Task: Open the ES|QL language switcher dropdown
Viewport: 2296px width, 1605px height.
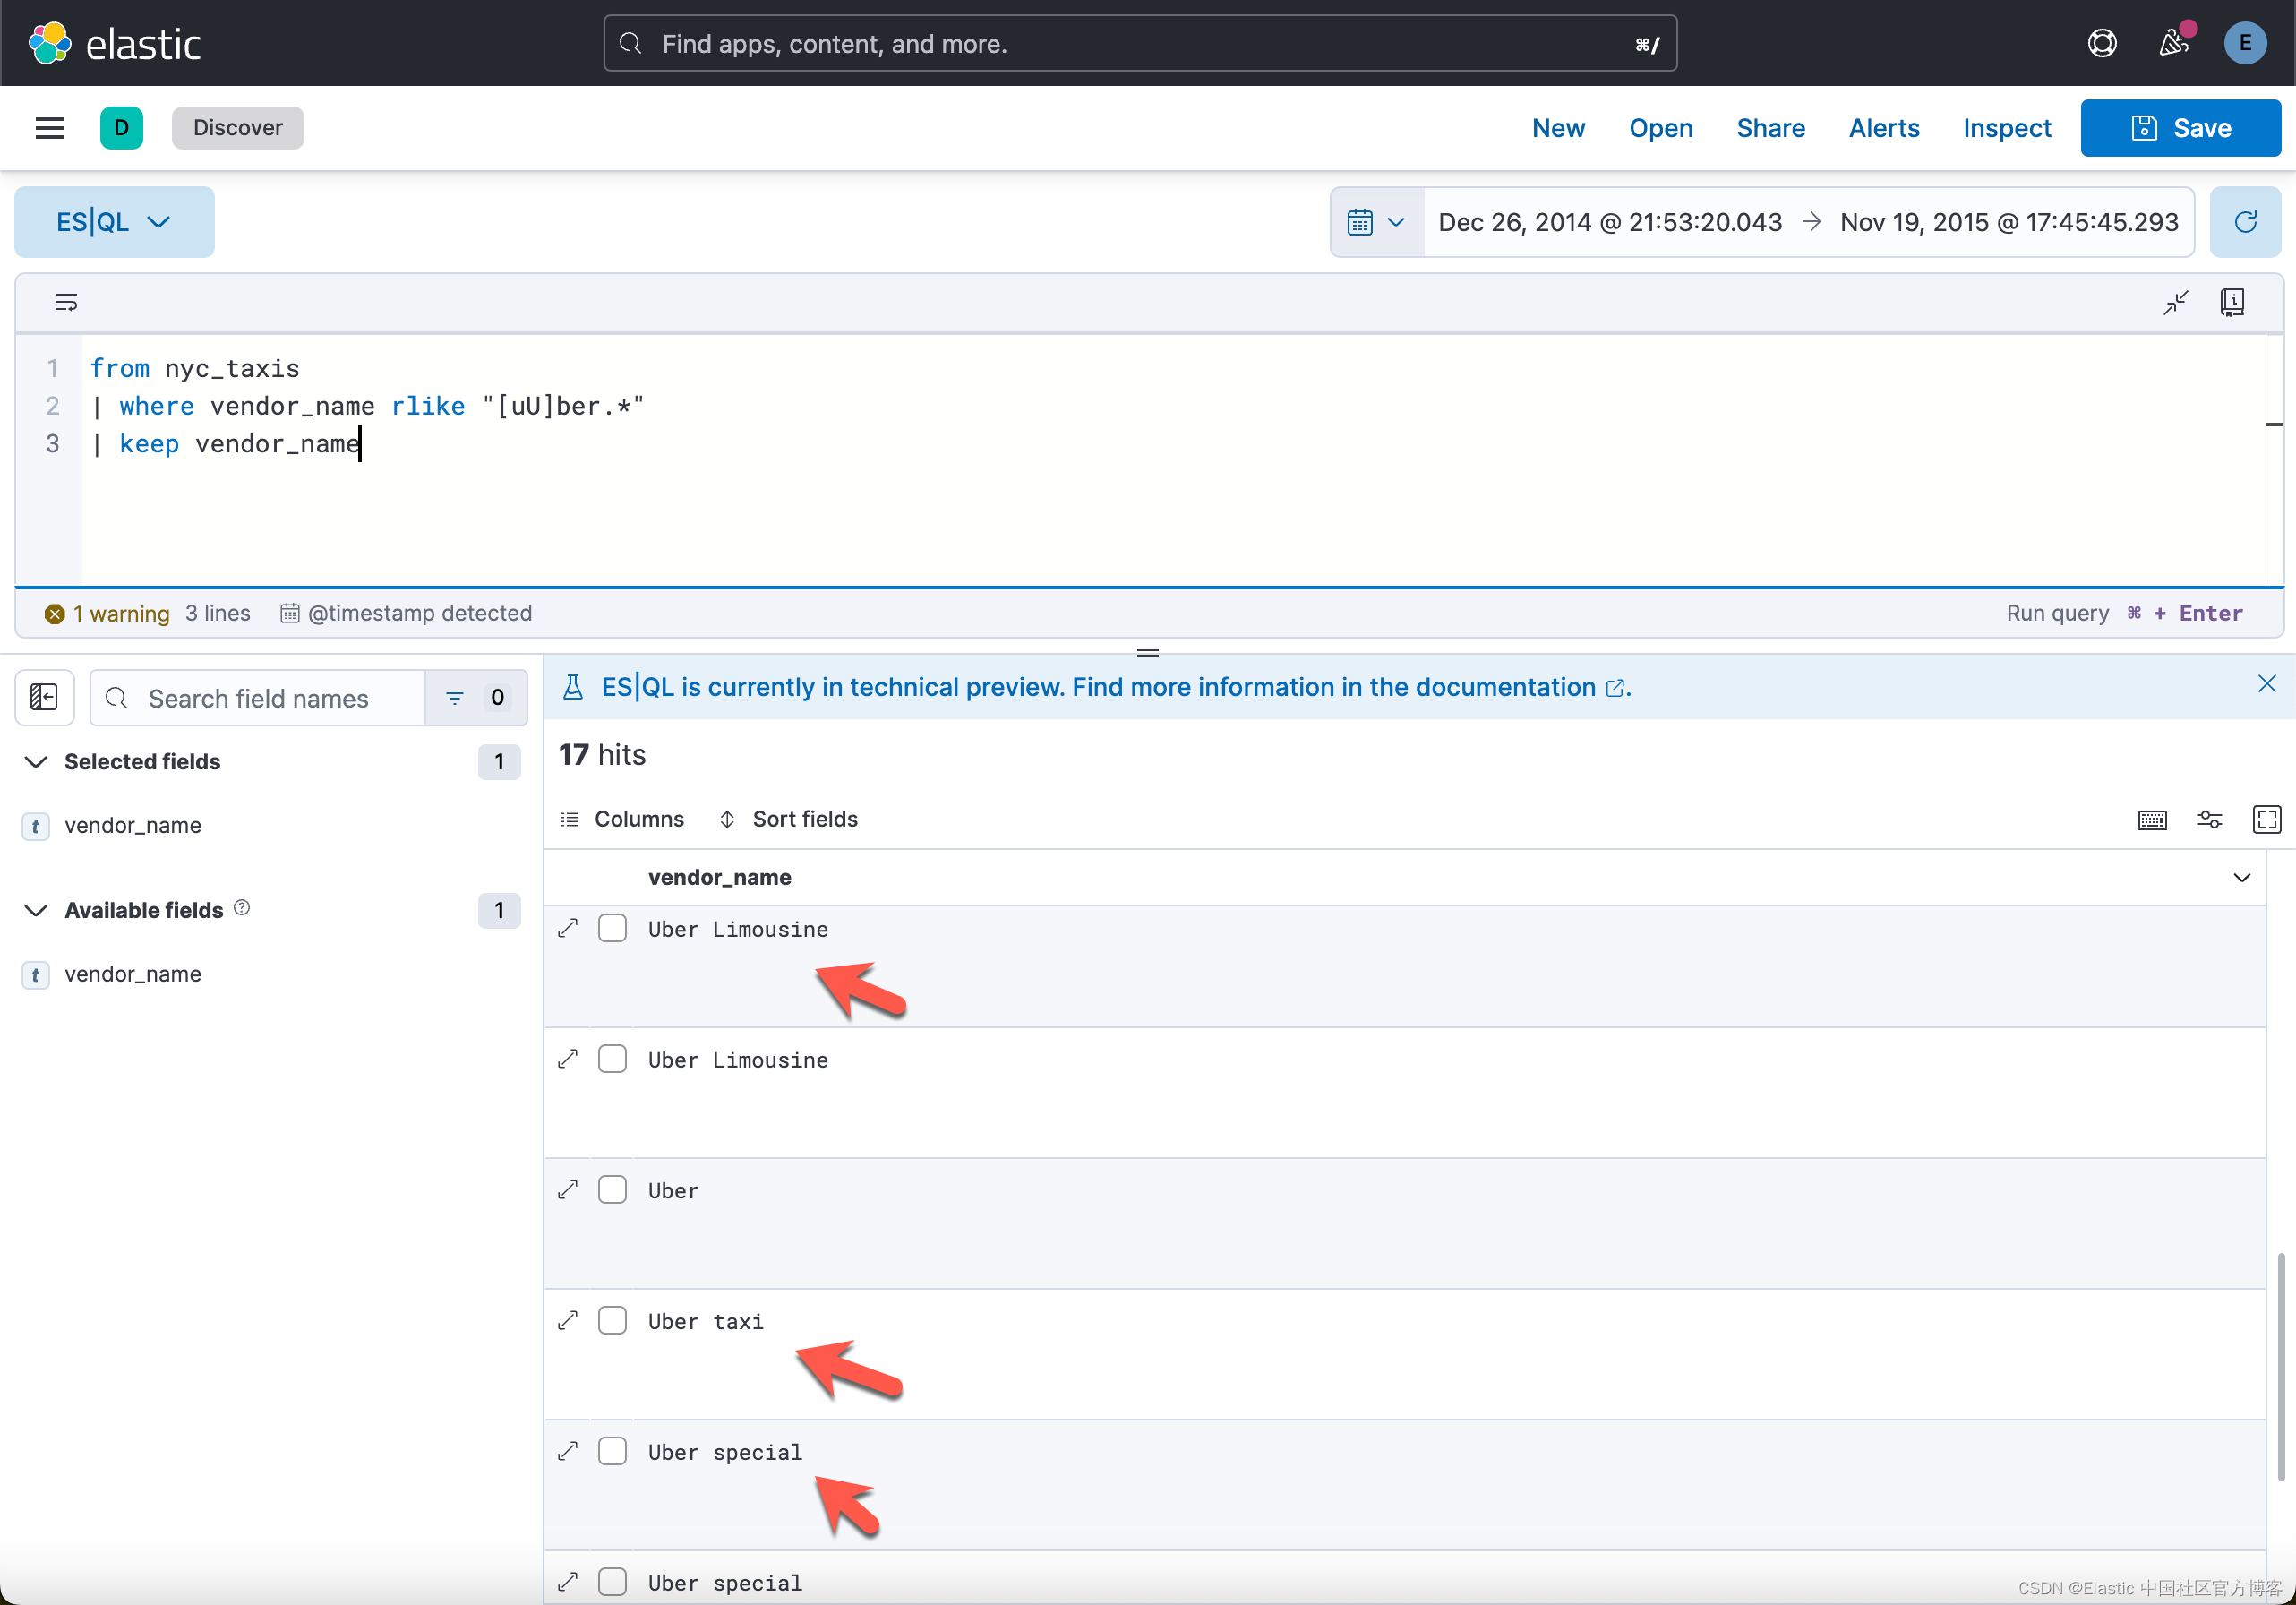Action: point(113,221)
